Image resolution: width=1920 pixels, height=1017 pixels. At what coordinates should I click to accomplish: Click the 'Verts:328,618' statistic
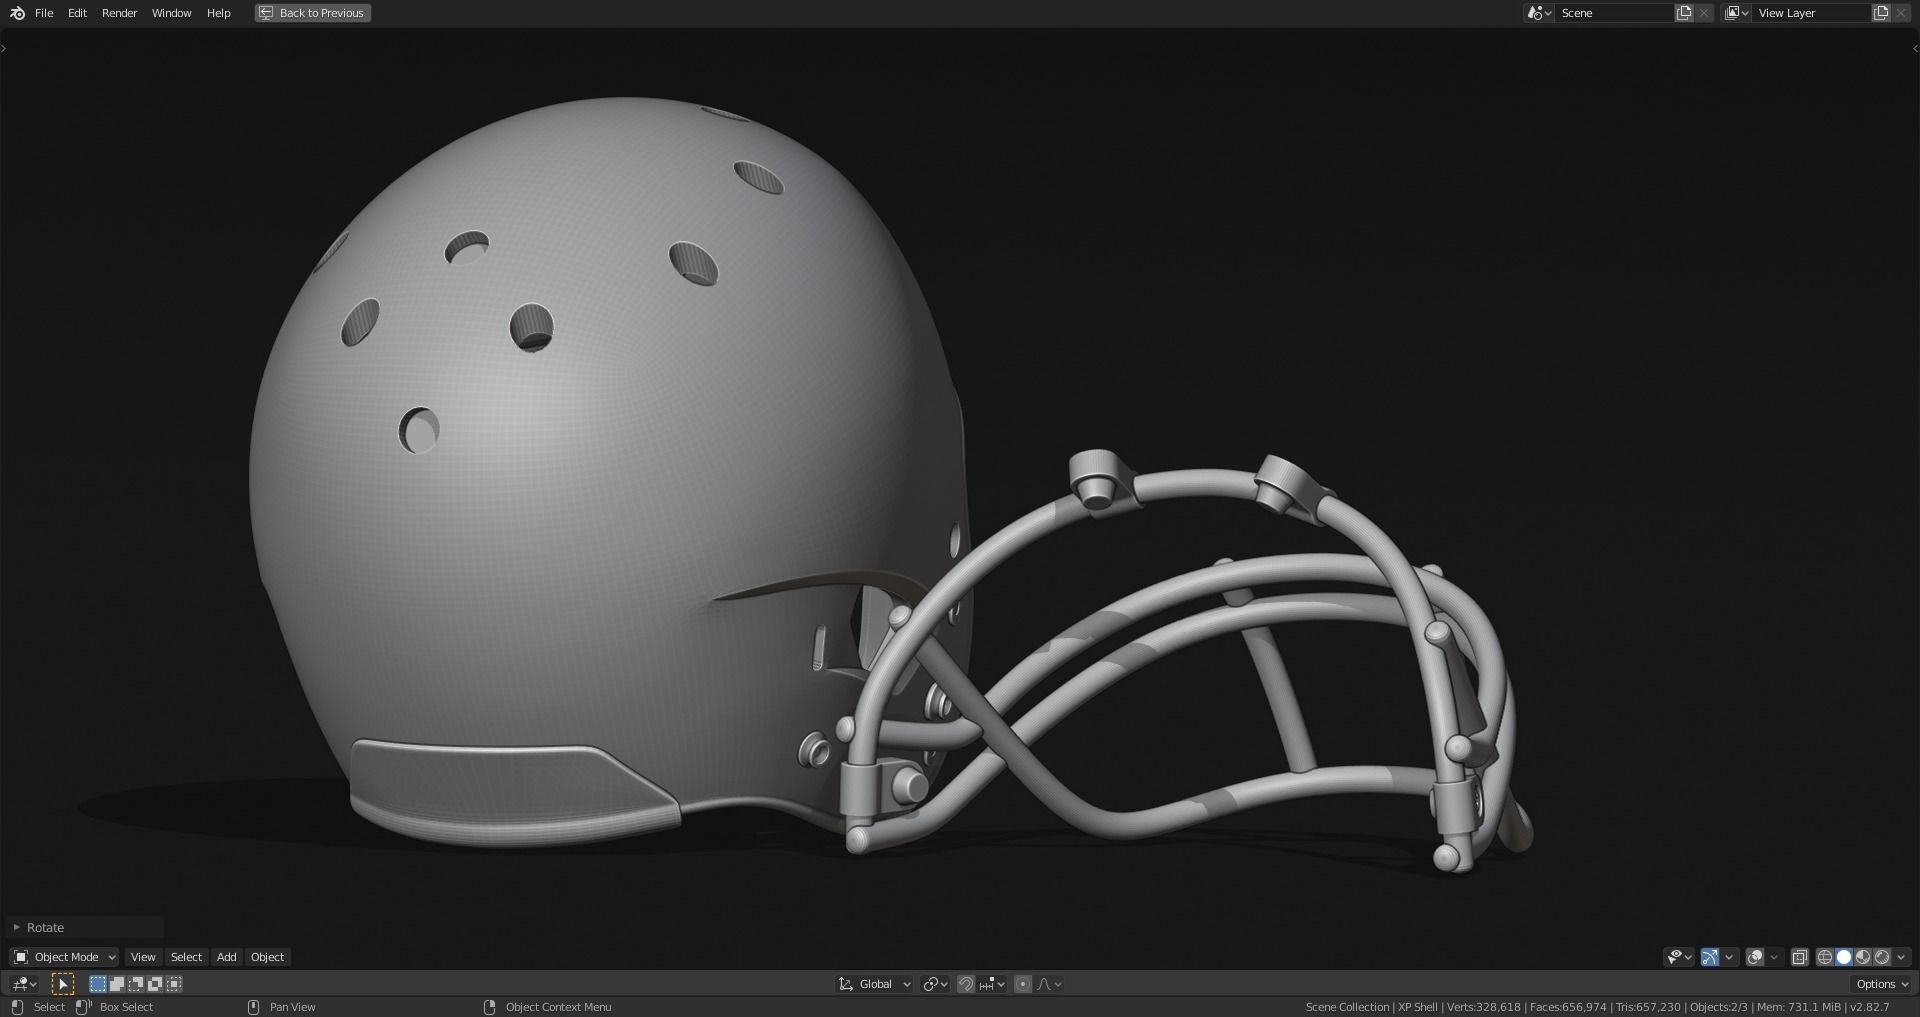tap(1484, 1007)
